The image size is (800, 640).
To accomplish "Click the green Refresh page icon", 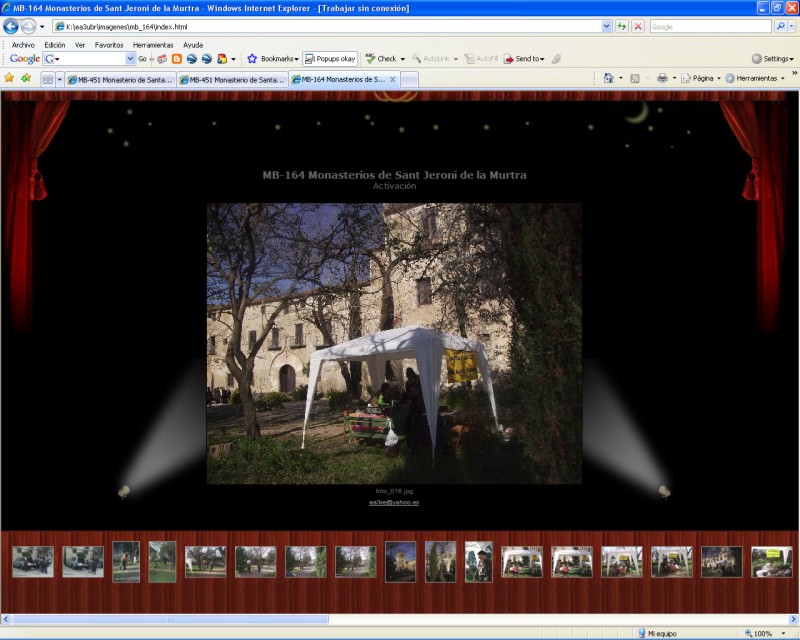I will point(621,27).
